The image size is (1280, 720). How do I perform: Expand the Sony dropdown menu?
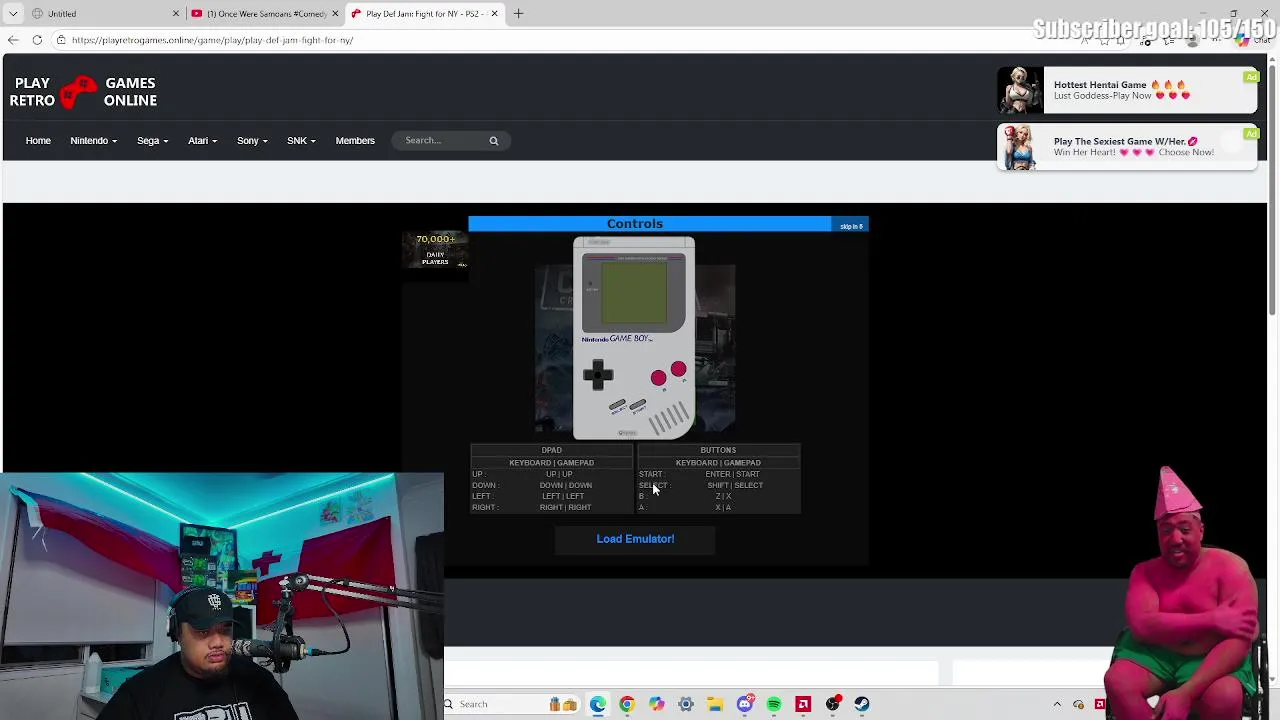pyautogui.click(x=252, y=140)
